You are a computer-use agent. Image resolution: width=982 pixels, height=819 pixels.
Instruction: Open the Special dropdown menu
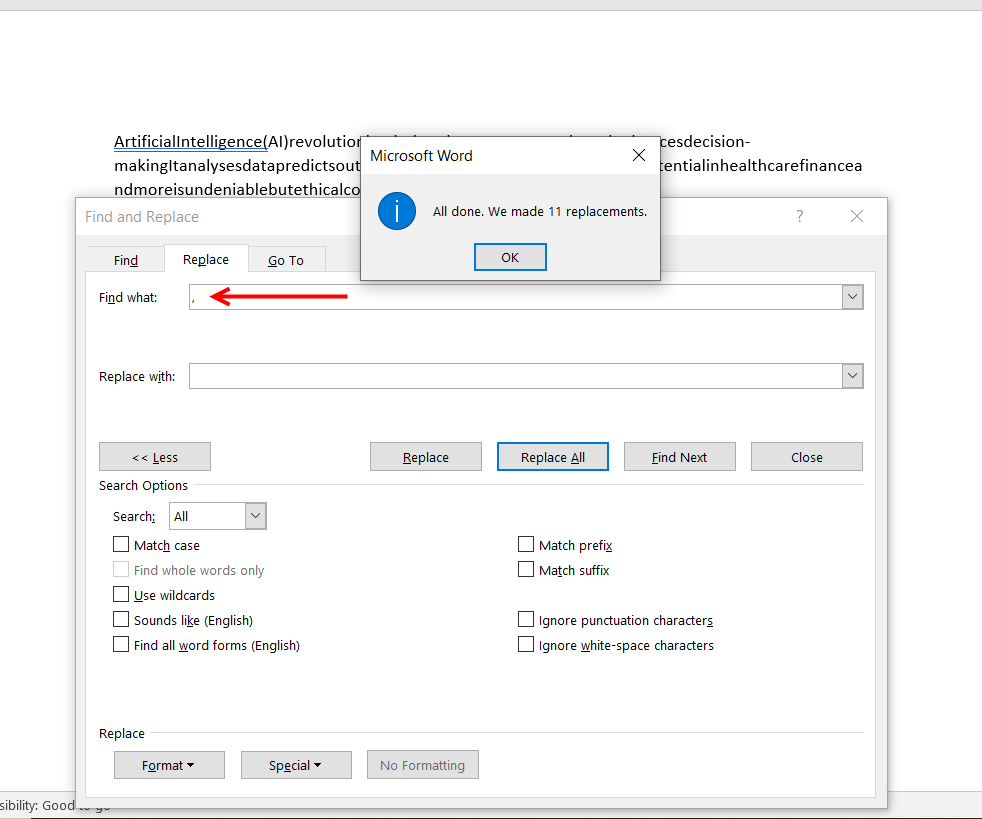(x=296, y=765)
